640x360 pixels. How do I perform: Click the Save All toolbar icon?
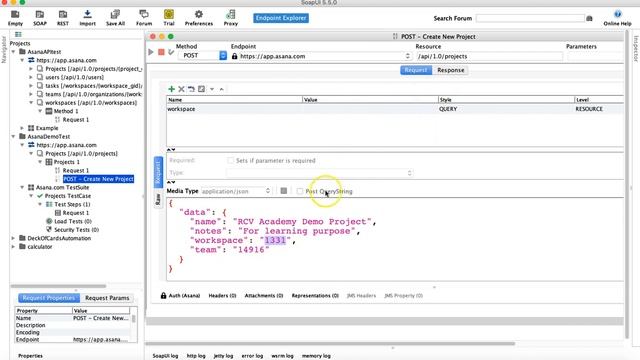(x=115, y=18)
